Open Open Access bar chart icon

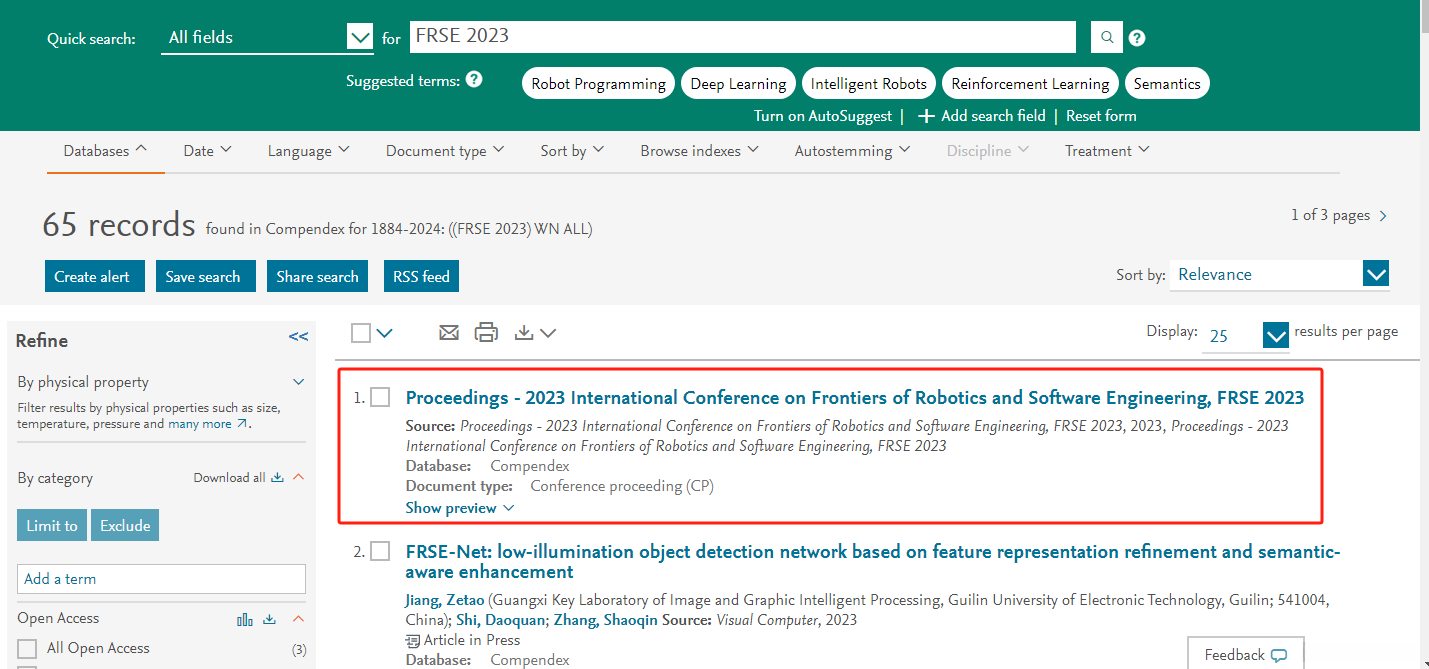245,619
